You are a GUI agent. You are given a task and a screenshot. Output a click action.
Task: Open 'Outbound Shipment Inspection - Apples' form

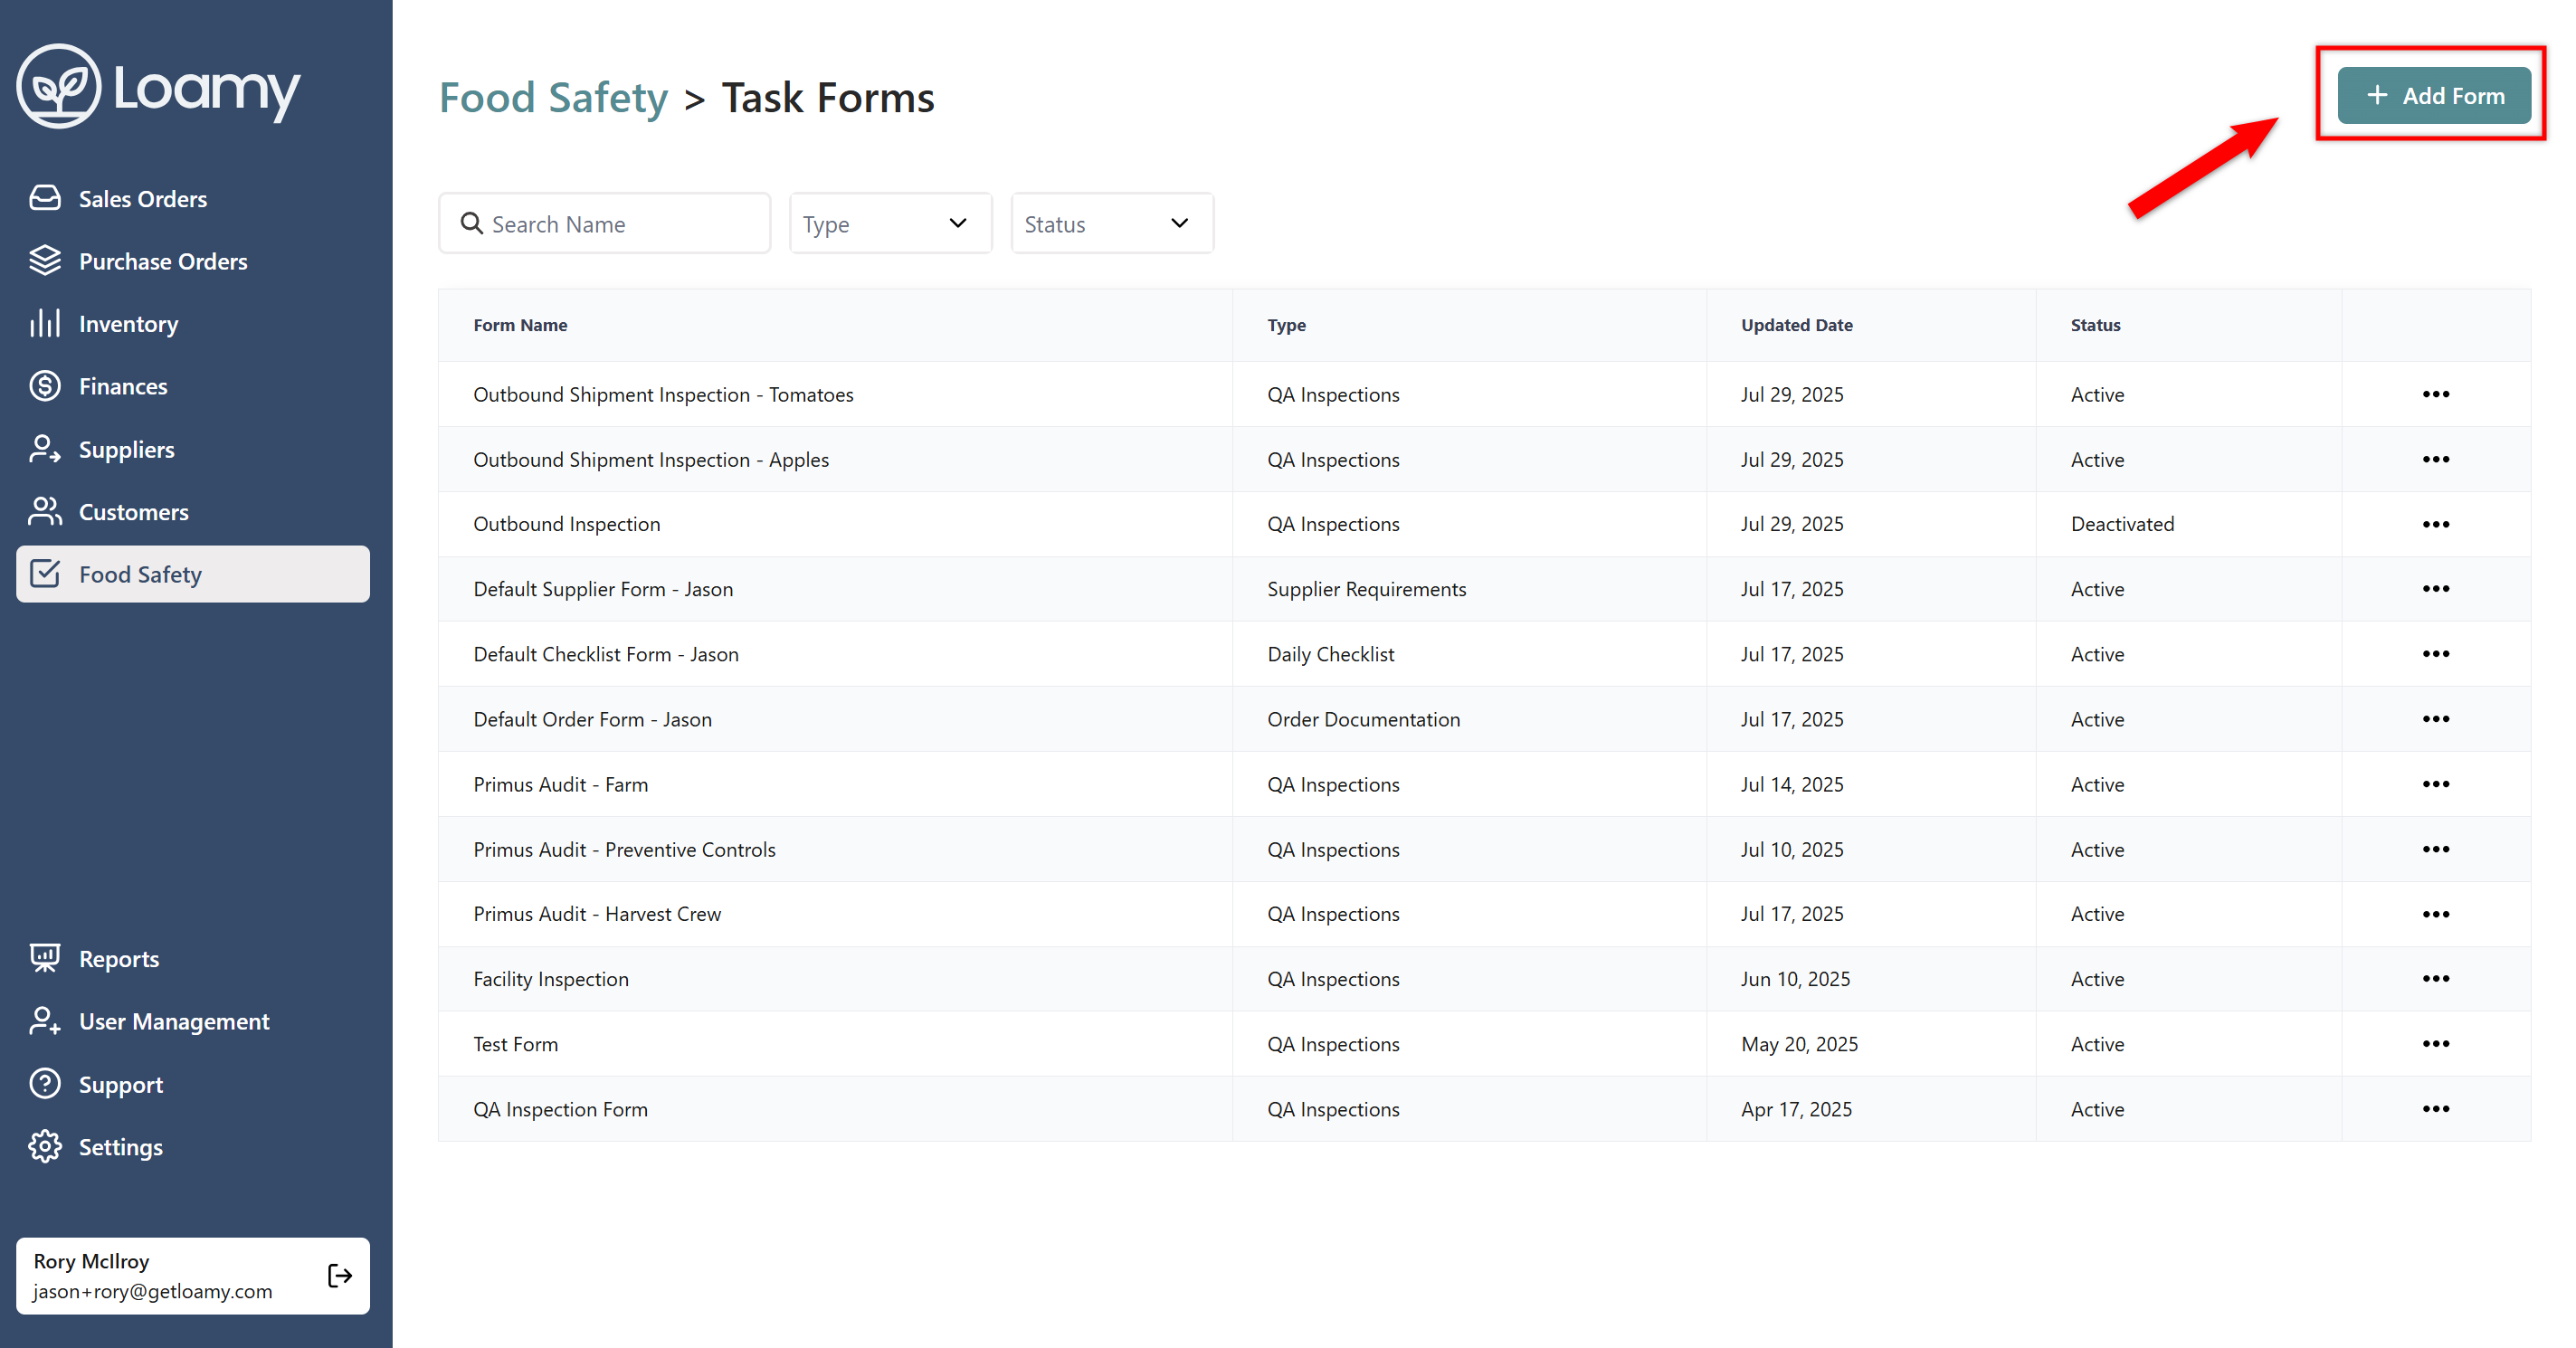(651, 459)
